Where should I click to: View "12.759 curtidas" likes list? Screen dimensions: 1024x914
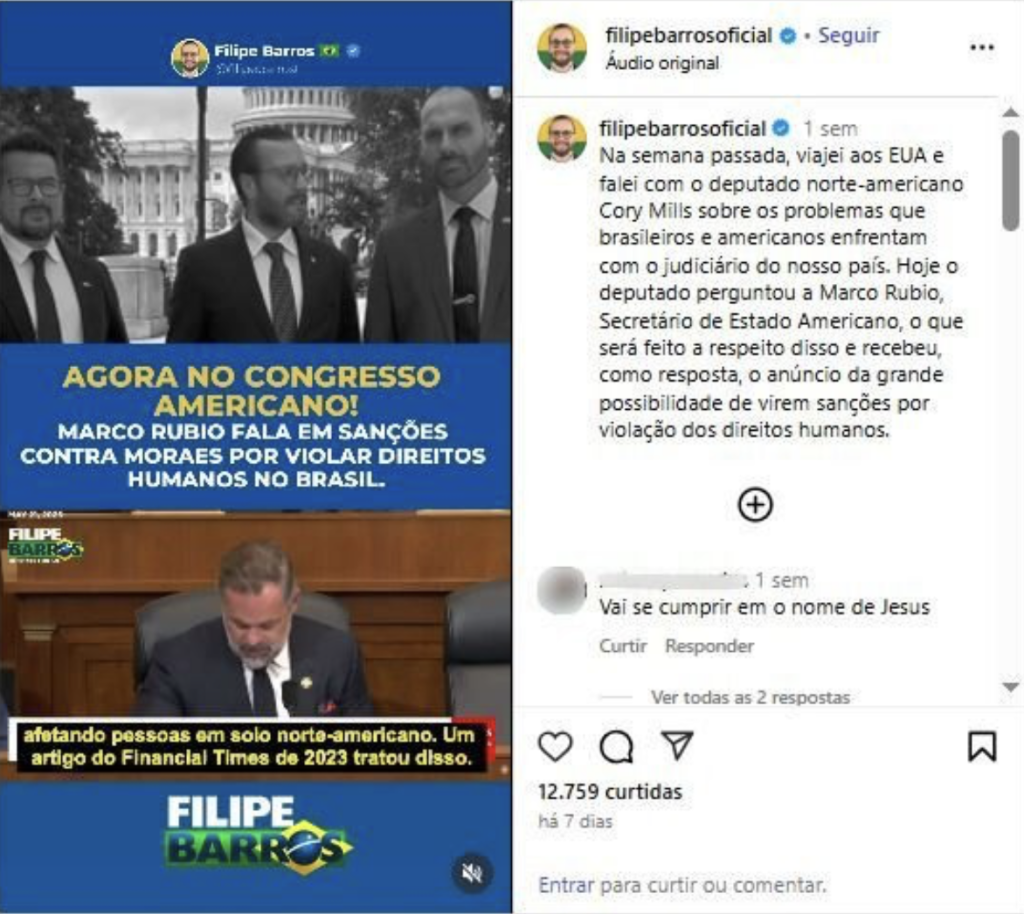610,792
